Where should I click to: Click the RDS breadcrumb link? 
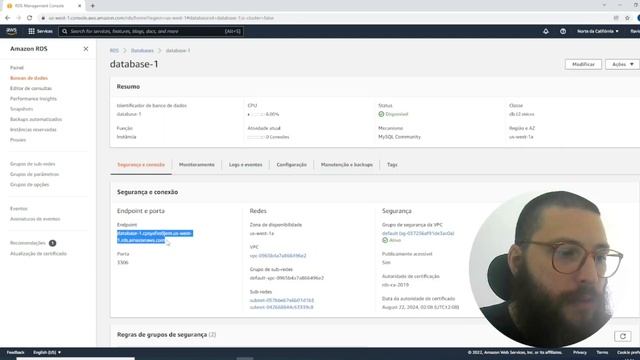pyautogui.click(x=114, y=51)
